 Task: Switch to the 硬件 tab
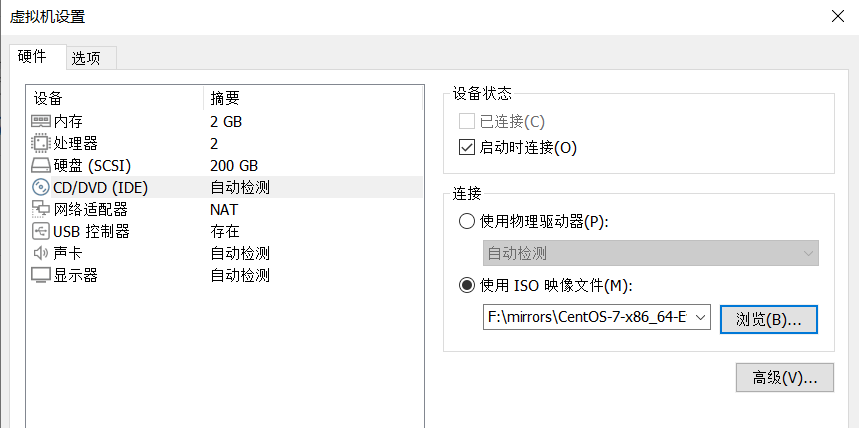(x=33, y=57)
